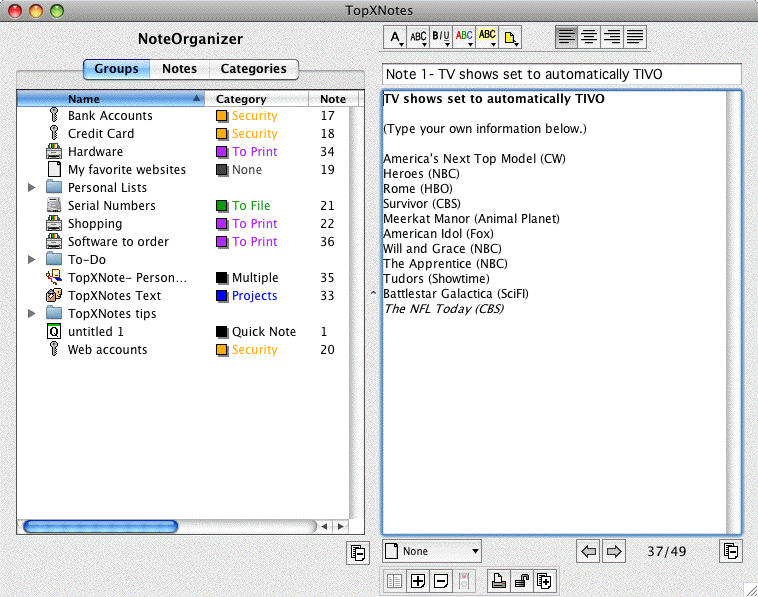Open the Bold/Italic/Underline style dropdown

[x=440, y=37]
